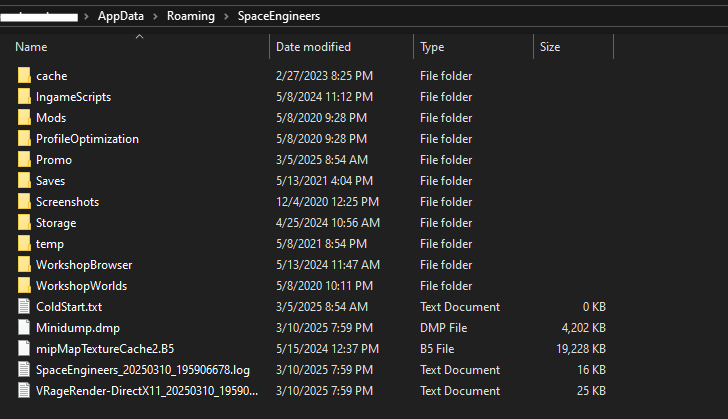Select the WorkshopBrowser folder name

coord(84,265)
